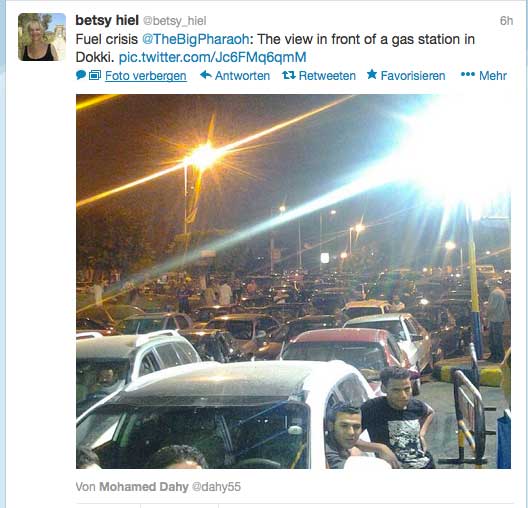Viewport: 528px width, 508px height.
Task: Click the betsy hiel display name
Action: (107, 20)
